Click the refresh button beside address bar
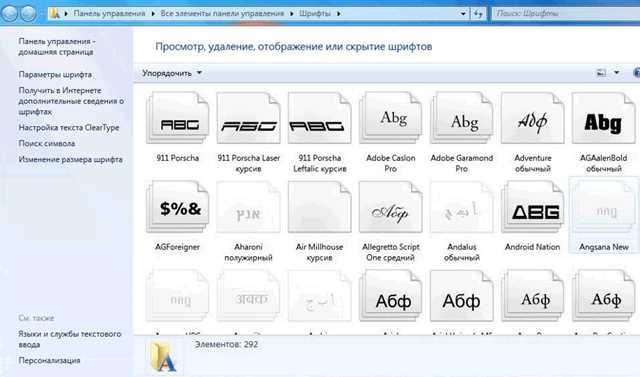This screenshot has width=640, height=377. pyautogui.click(x=478, y=13)
